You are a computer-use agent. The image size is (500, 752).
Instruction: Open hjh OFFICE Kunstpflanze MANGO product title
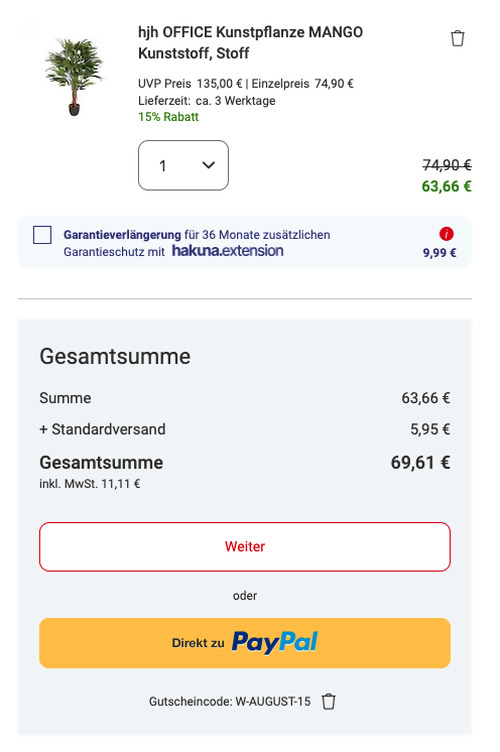click(x=250, y=42)
